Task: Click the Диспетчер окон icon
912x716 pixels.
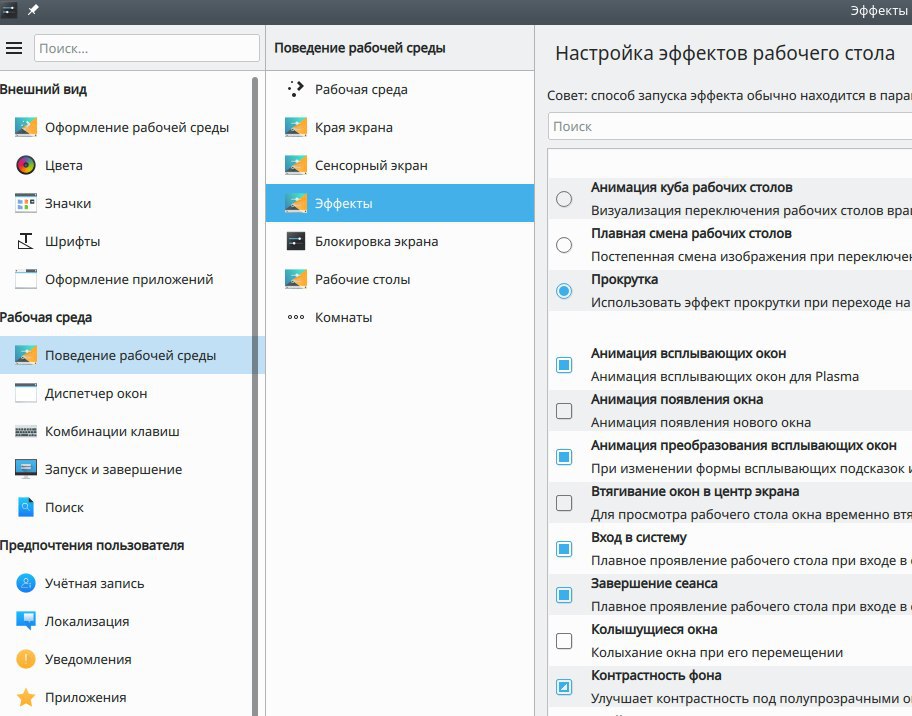Action: 26,393
